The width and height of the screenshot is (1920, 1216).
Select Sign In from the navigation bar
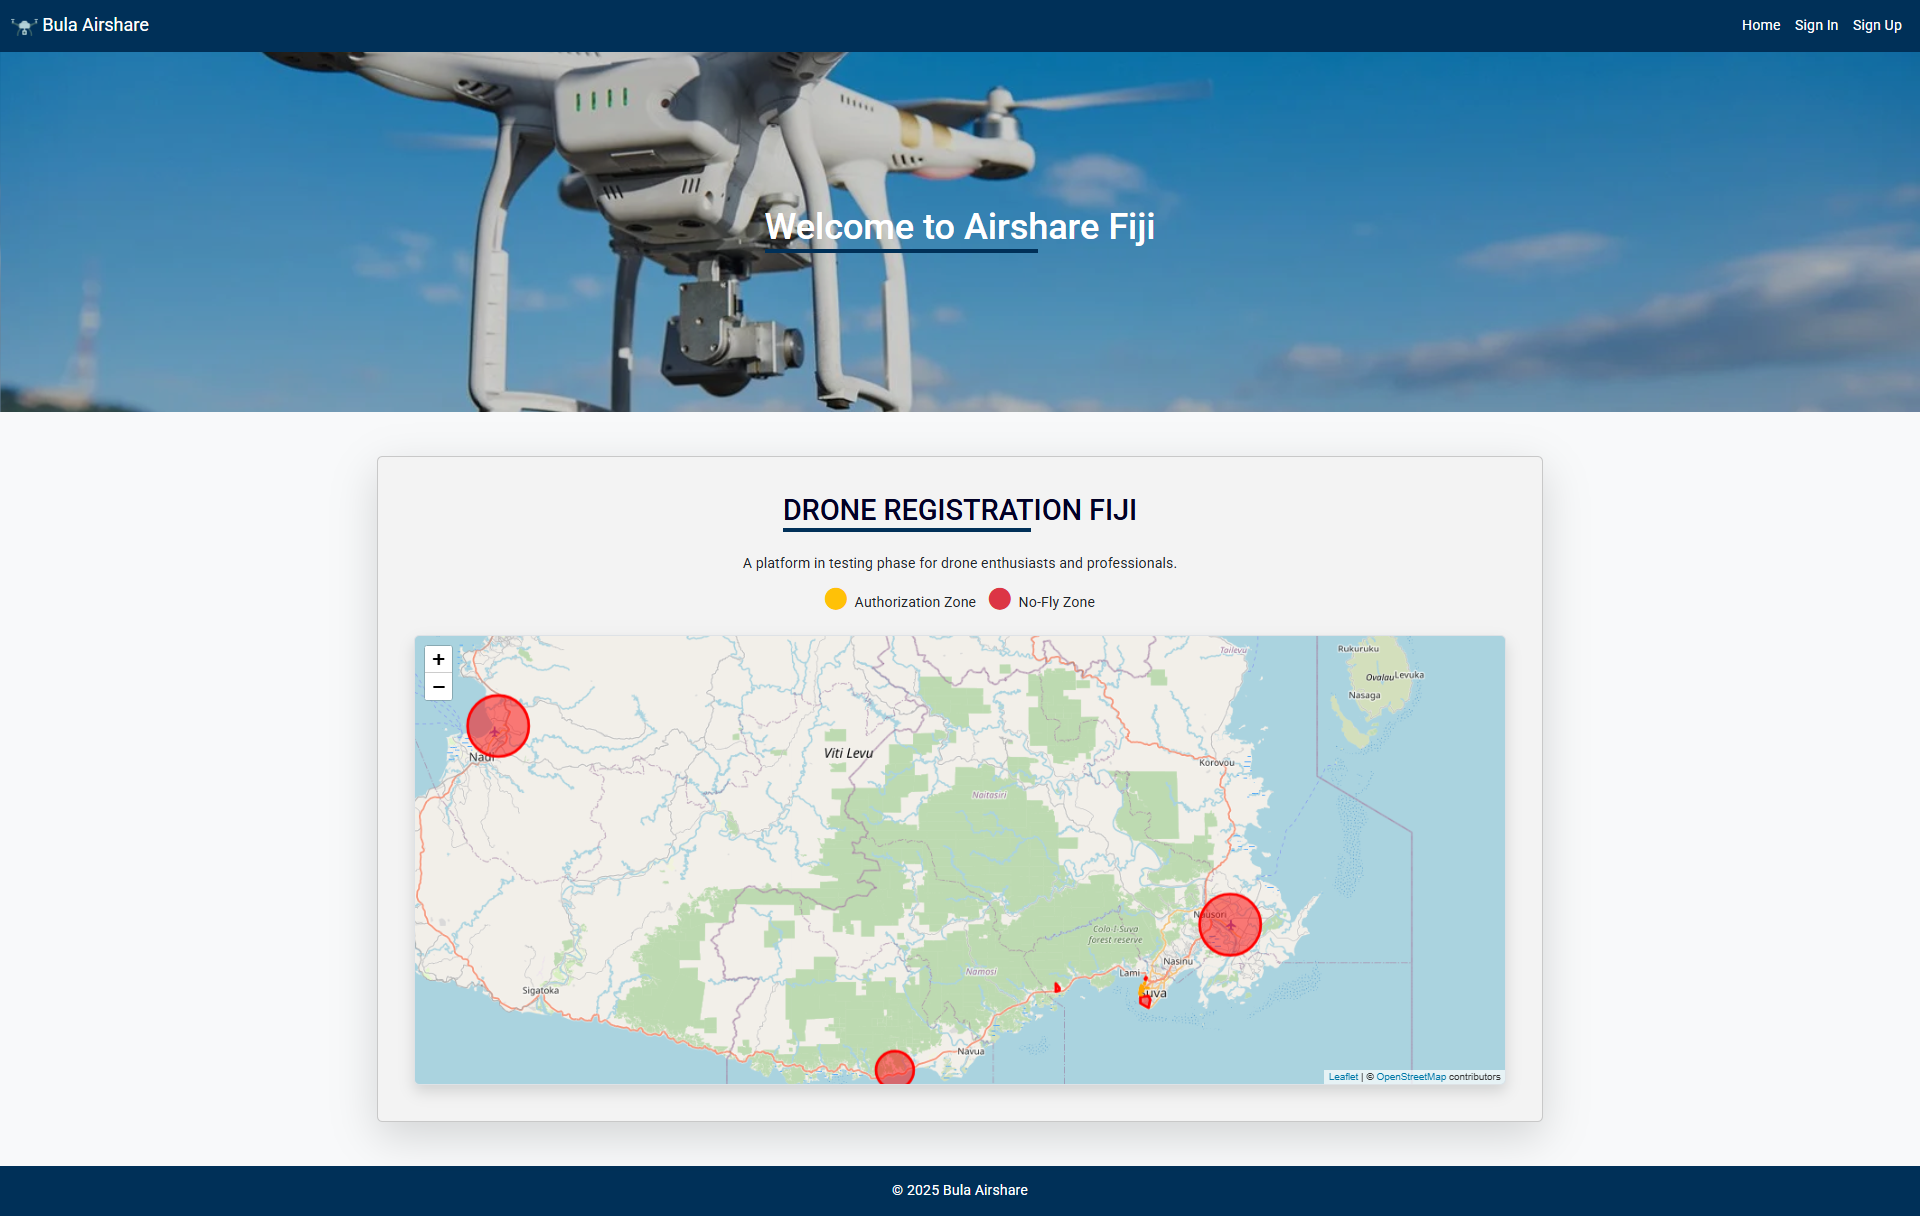(1816, 25)
